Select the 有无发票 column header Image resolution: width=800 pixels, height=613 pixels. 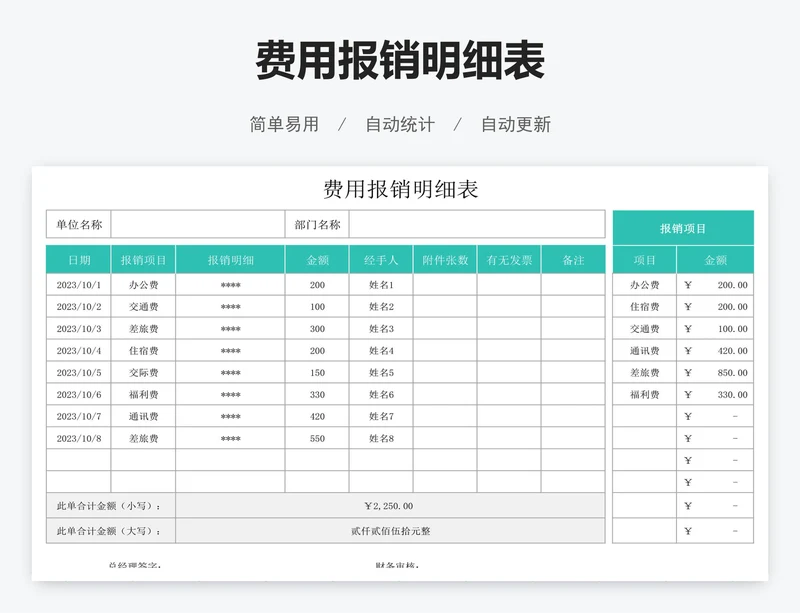[509, 260]
